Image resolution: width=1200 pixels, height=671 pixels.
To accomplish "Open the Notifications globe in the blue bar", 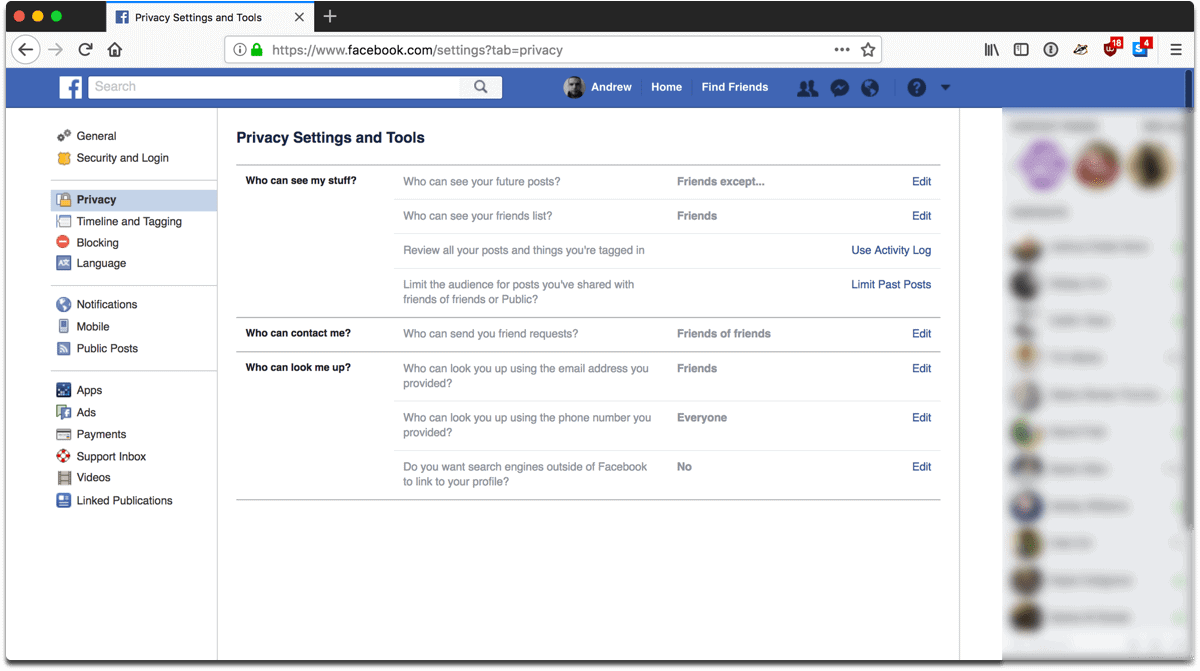I will point(870,88).
